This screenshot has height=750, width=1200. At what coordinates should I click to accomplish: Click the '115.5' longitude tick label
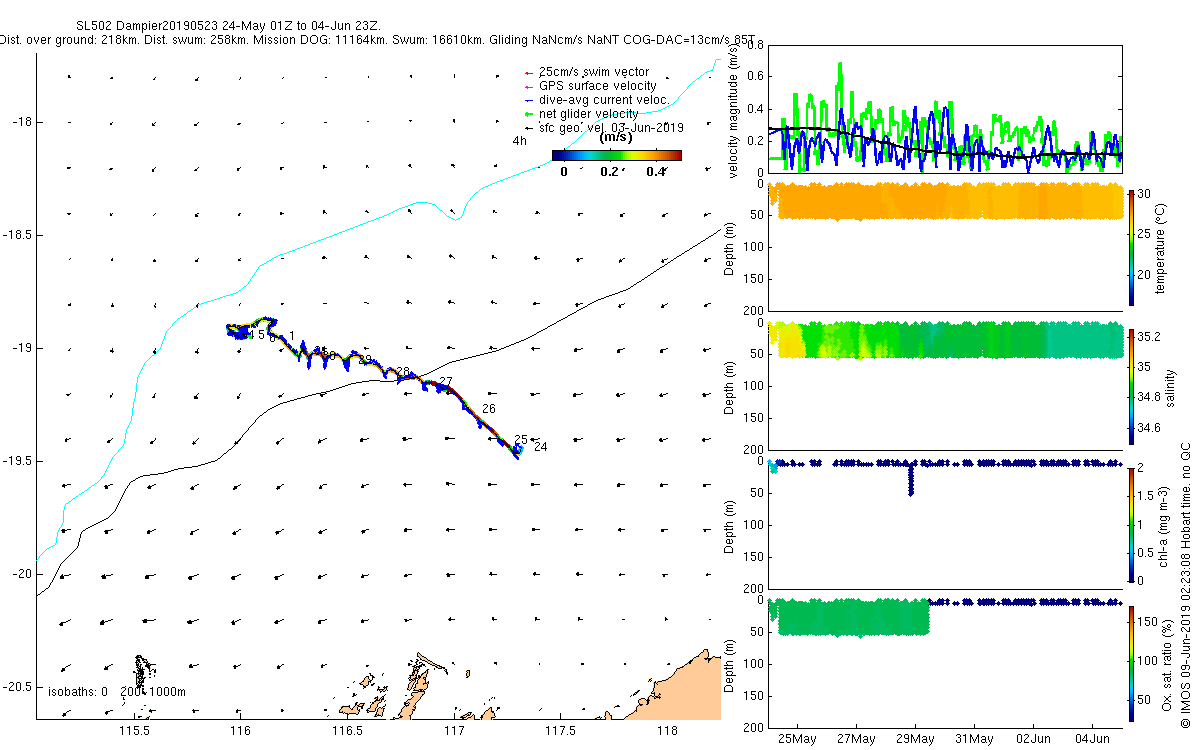(134, 731)
